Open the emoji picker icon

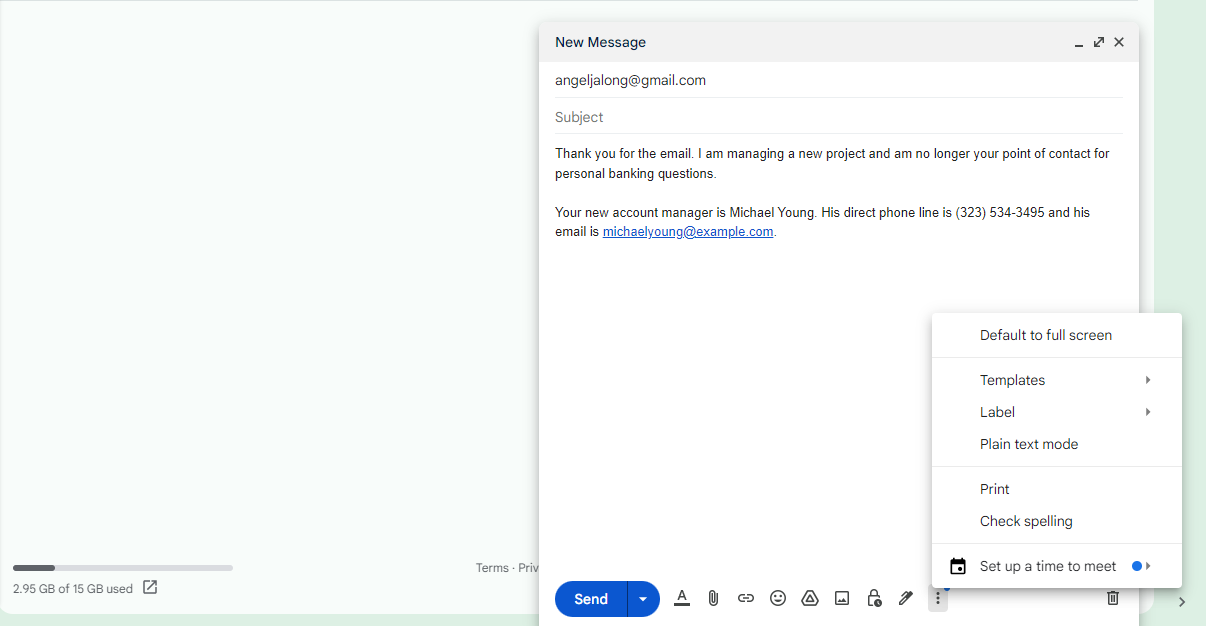pyautogui.click(x=778, y=598)
